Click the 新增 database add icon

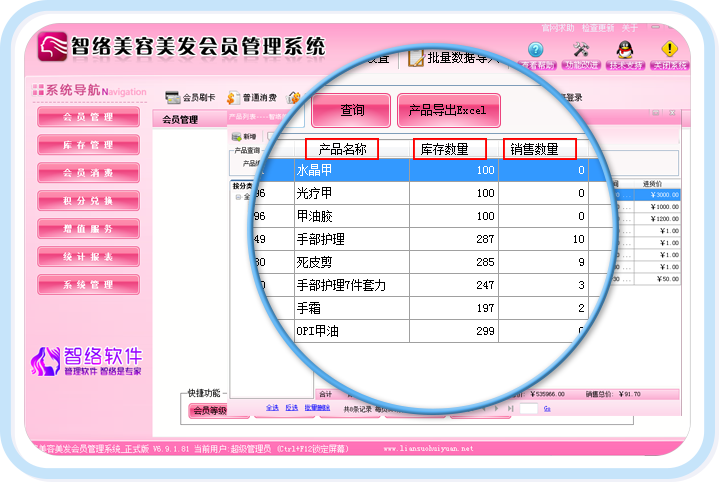236,137
